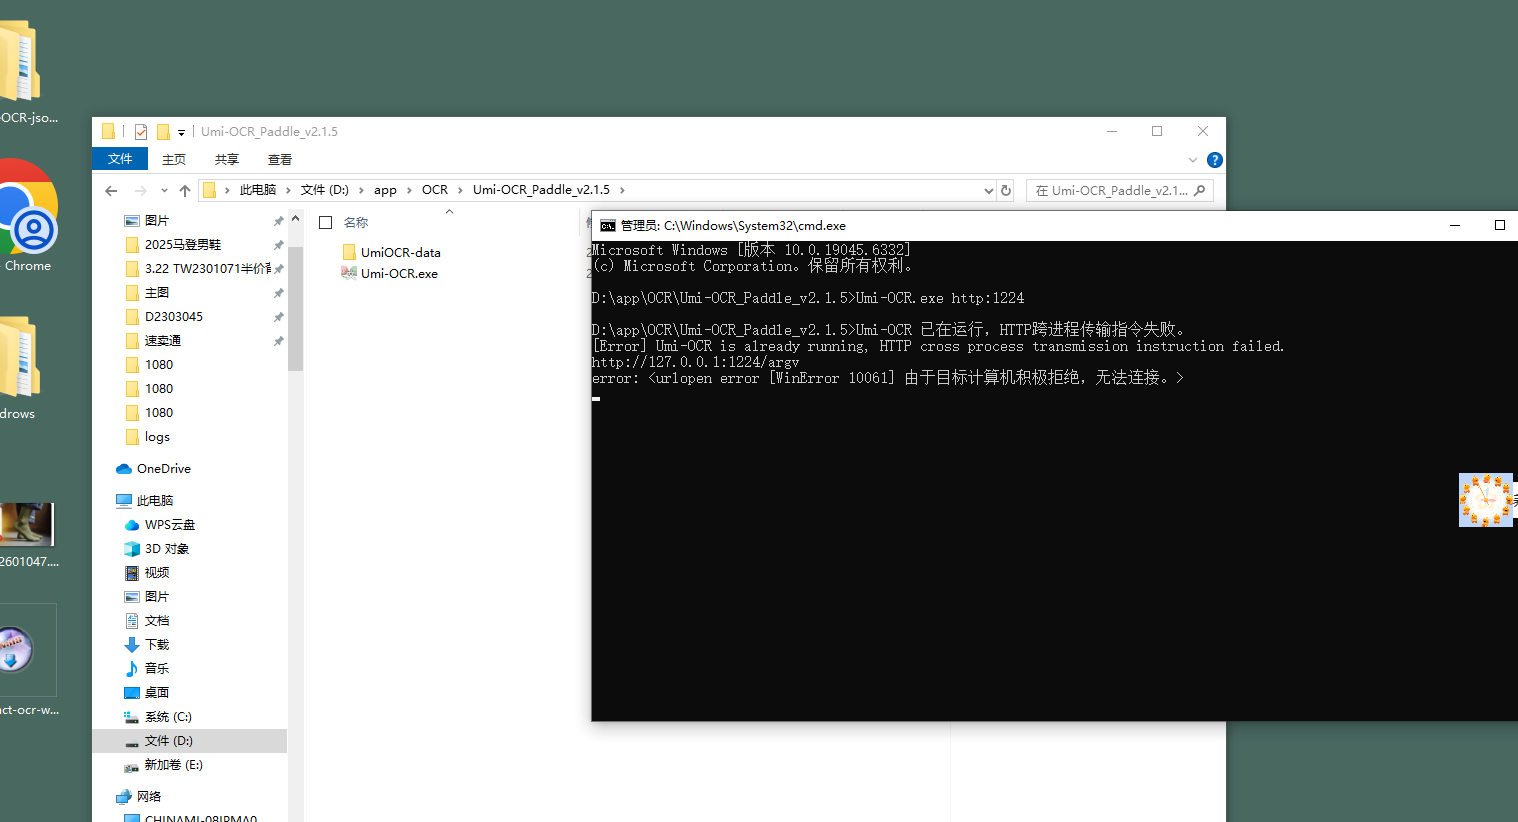Expand the chevron after OCR breadcrumb

pyautogui.click(x=460, y=190)
